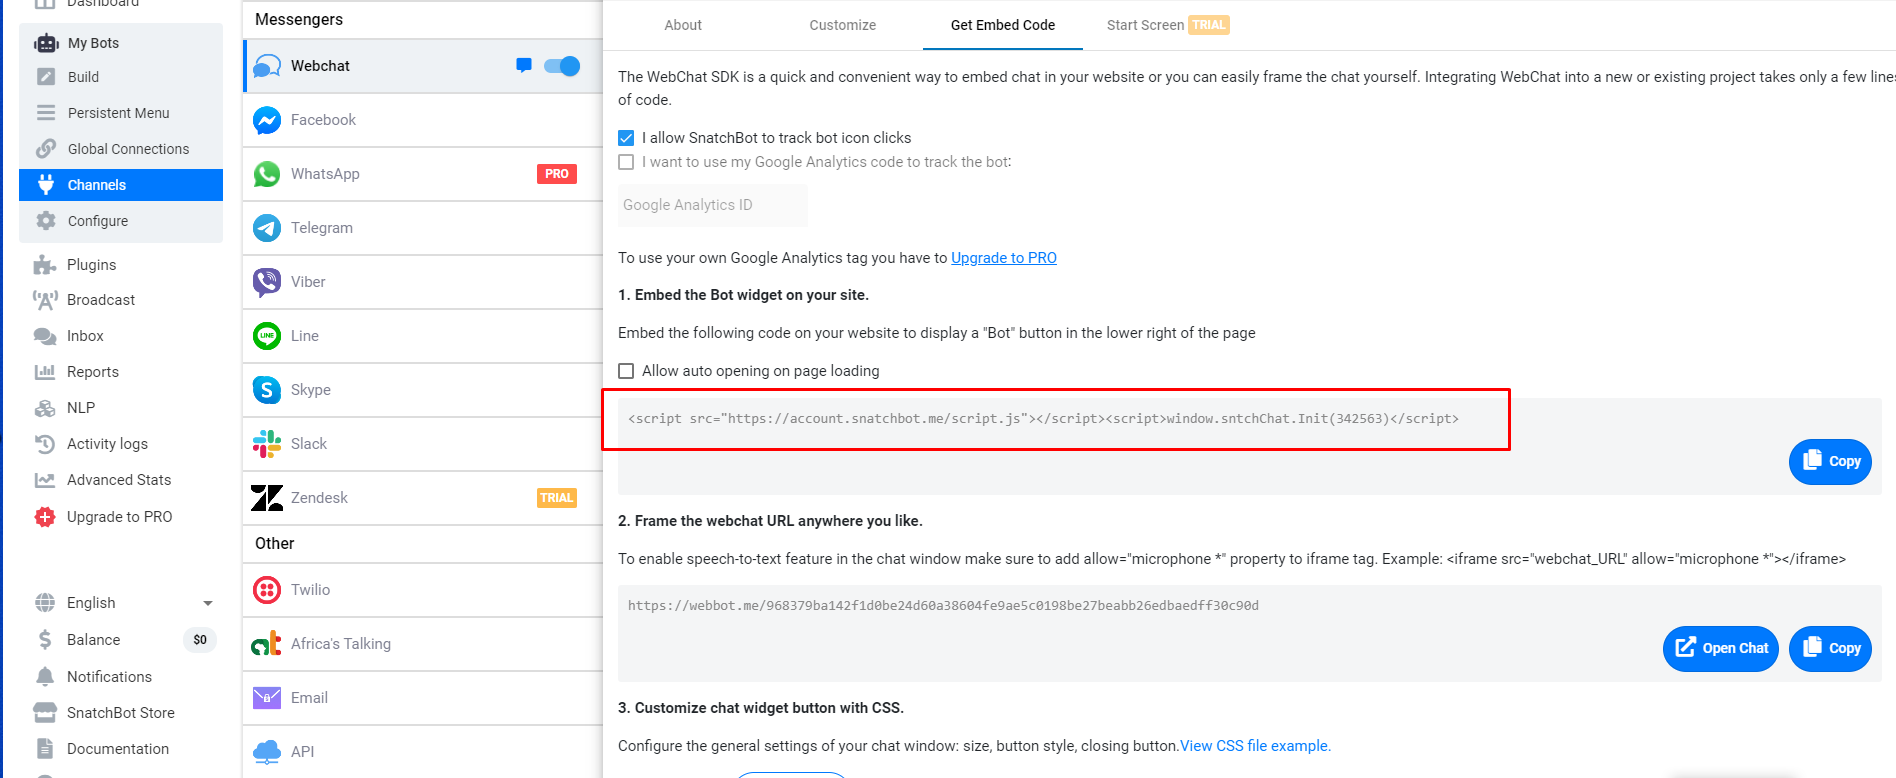Open the Viber messenger icon
The width and height of the screenshot is (1896, 778).
coord(267,282)
